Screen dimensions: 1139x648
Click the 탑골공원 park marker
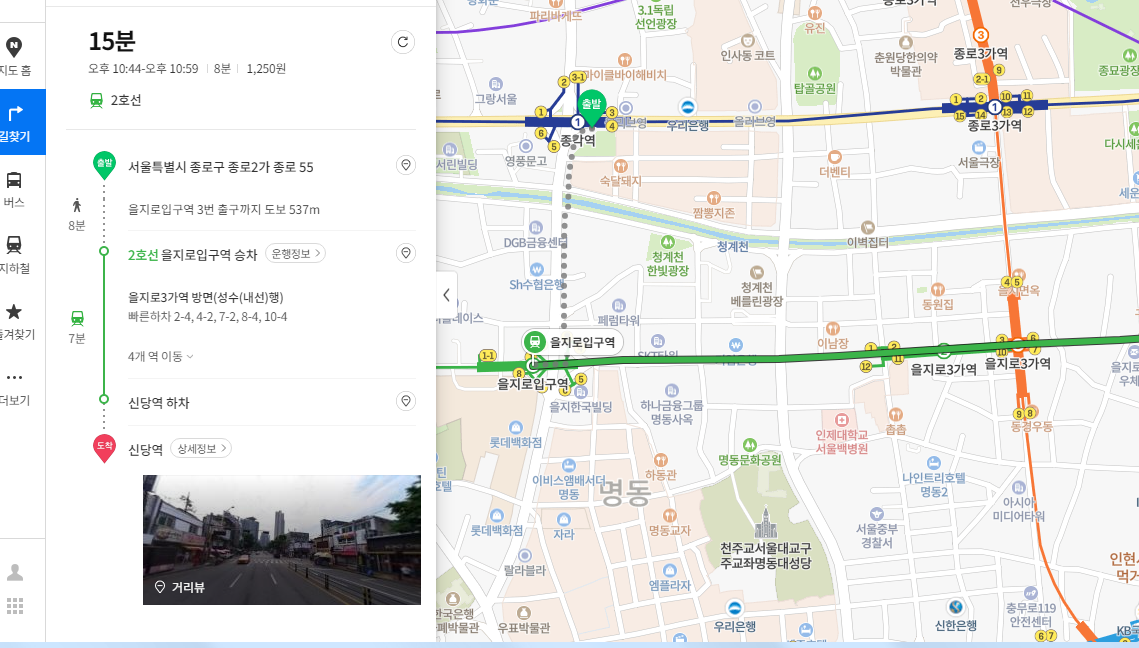[x=814, y=73]
